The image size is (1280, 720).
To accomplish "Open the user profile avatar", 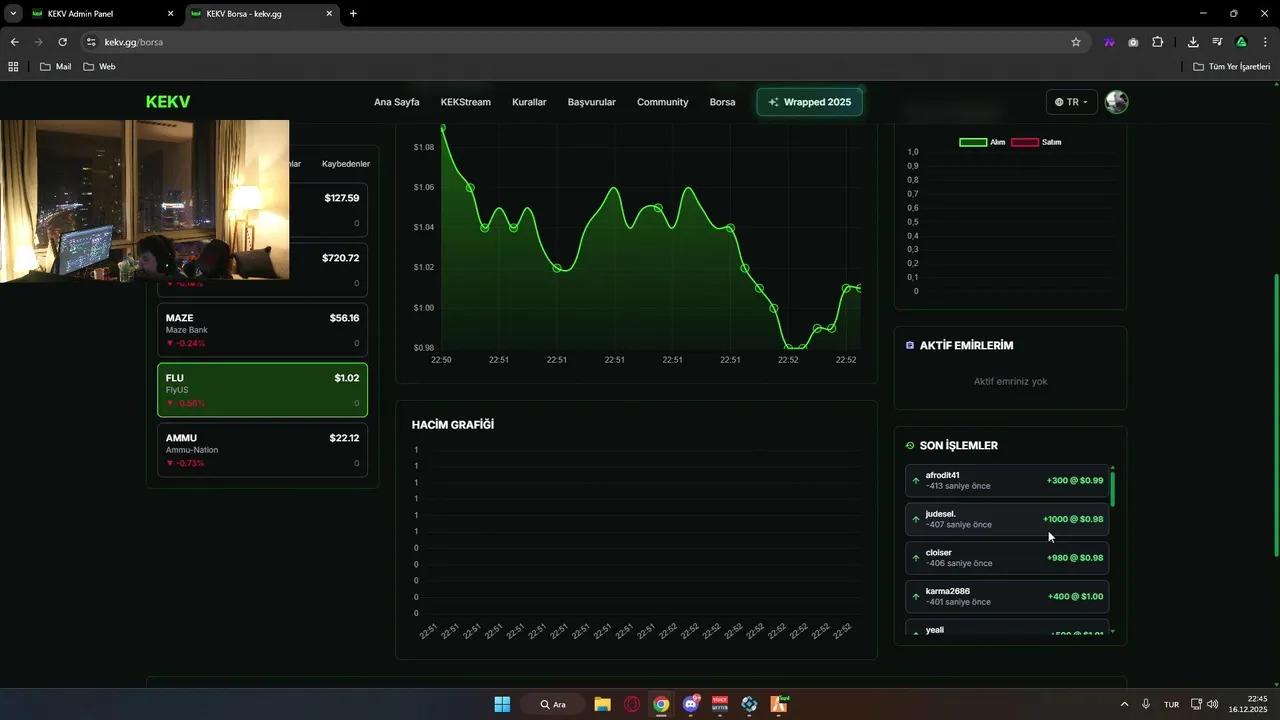I will [x=1116, y=102].
